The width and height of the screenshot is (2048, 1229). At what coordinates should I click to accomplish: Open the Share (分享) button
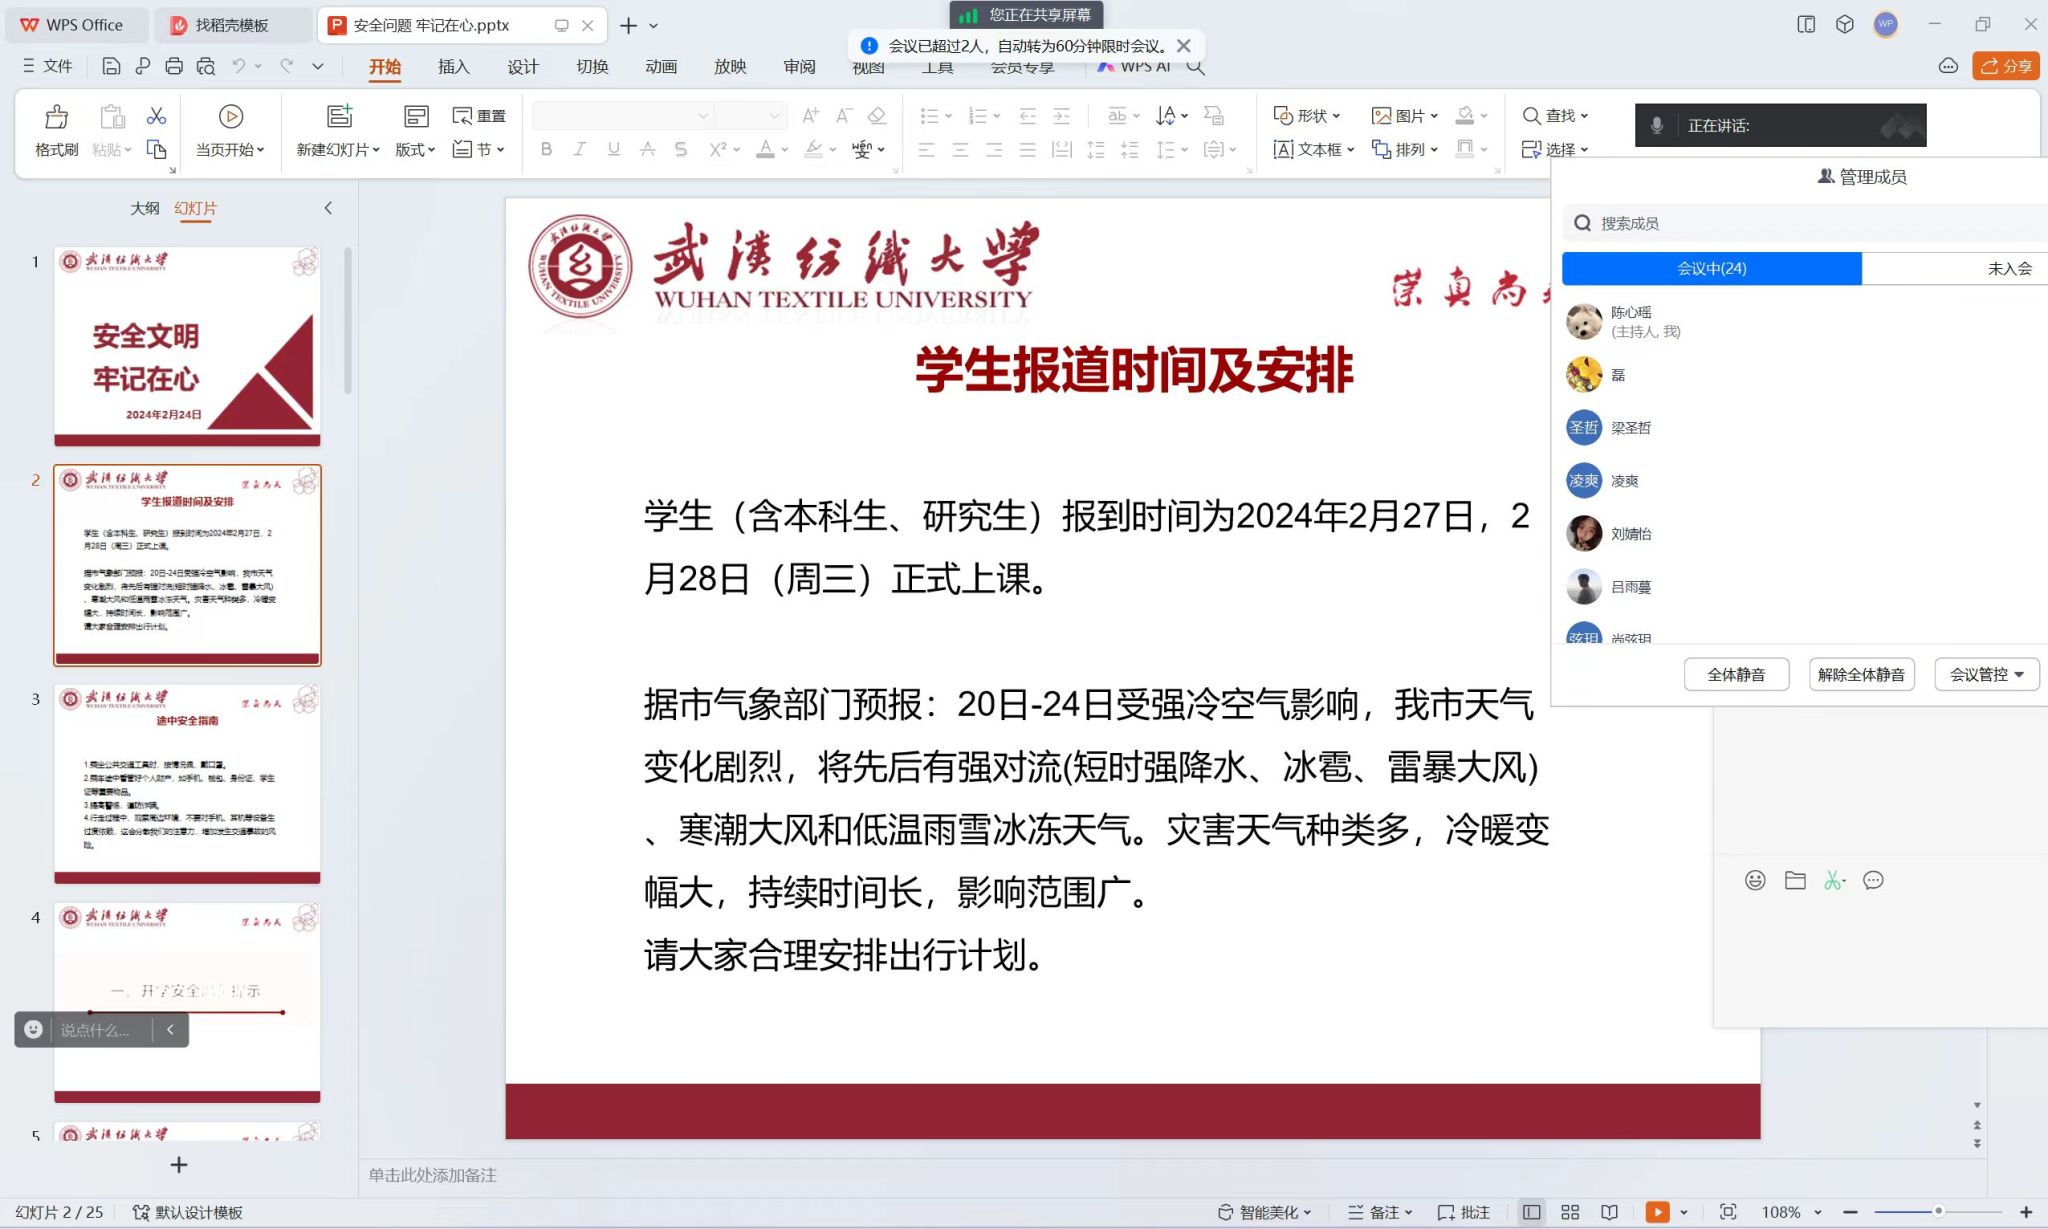click(x=2005, y=66)
